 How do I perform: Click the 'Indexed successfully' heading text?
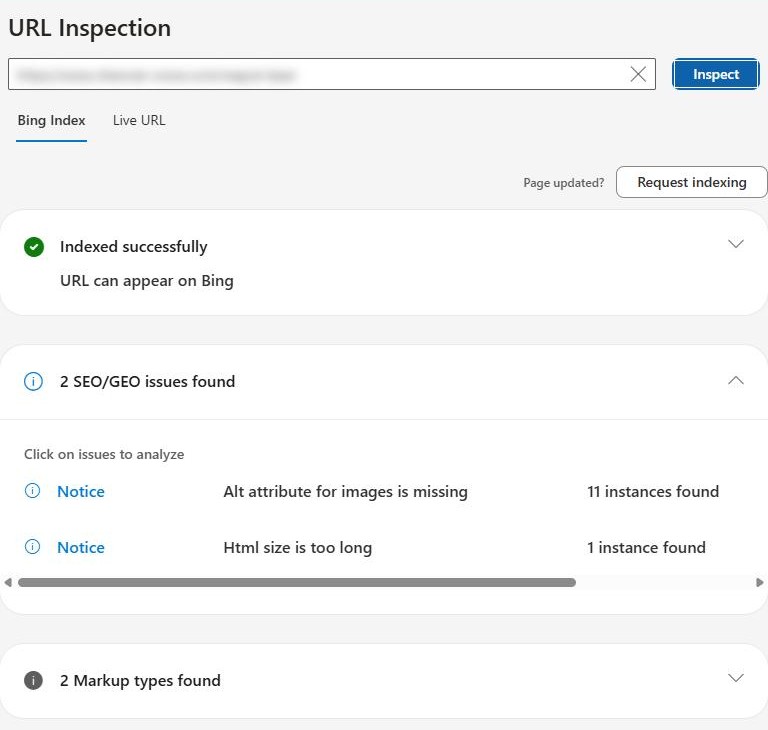(133, 247)
